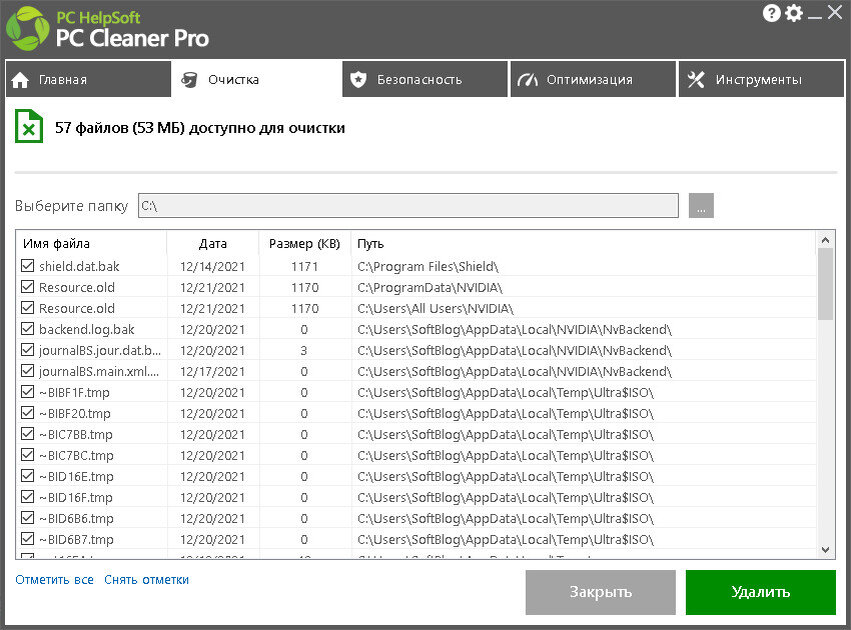851x630 pixels.
Task: Uncheck ~BIC7BC.tmp checkbox
Action: coord(27,455)
